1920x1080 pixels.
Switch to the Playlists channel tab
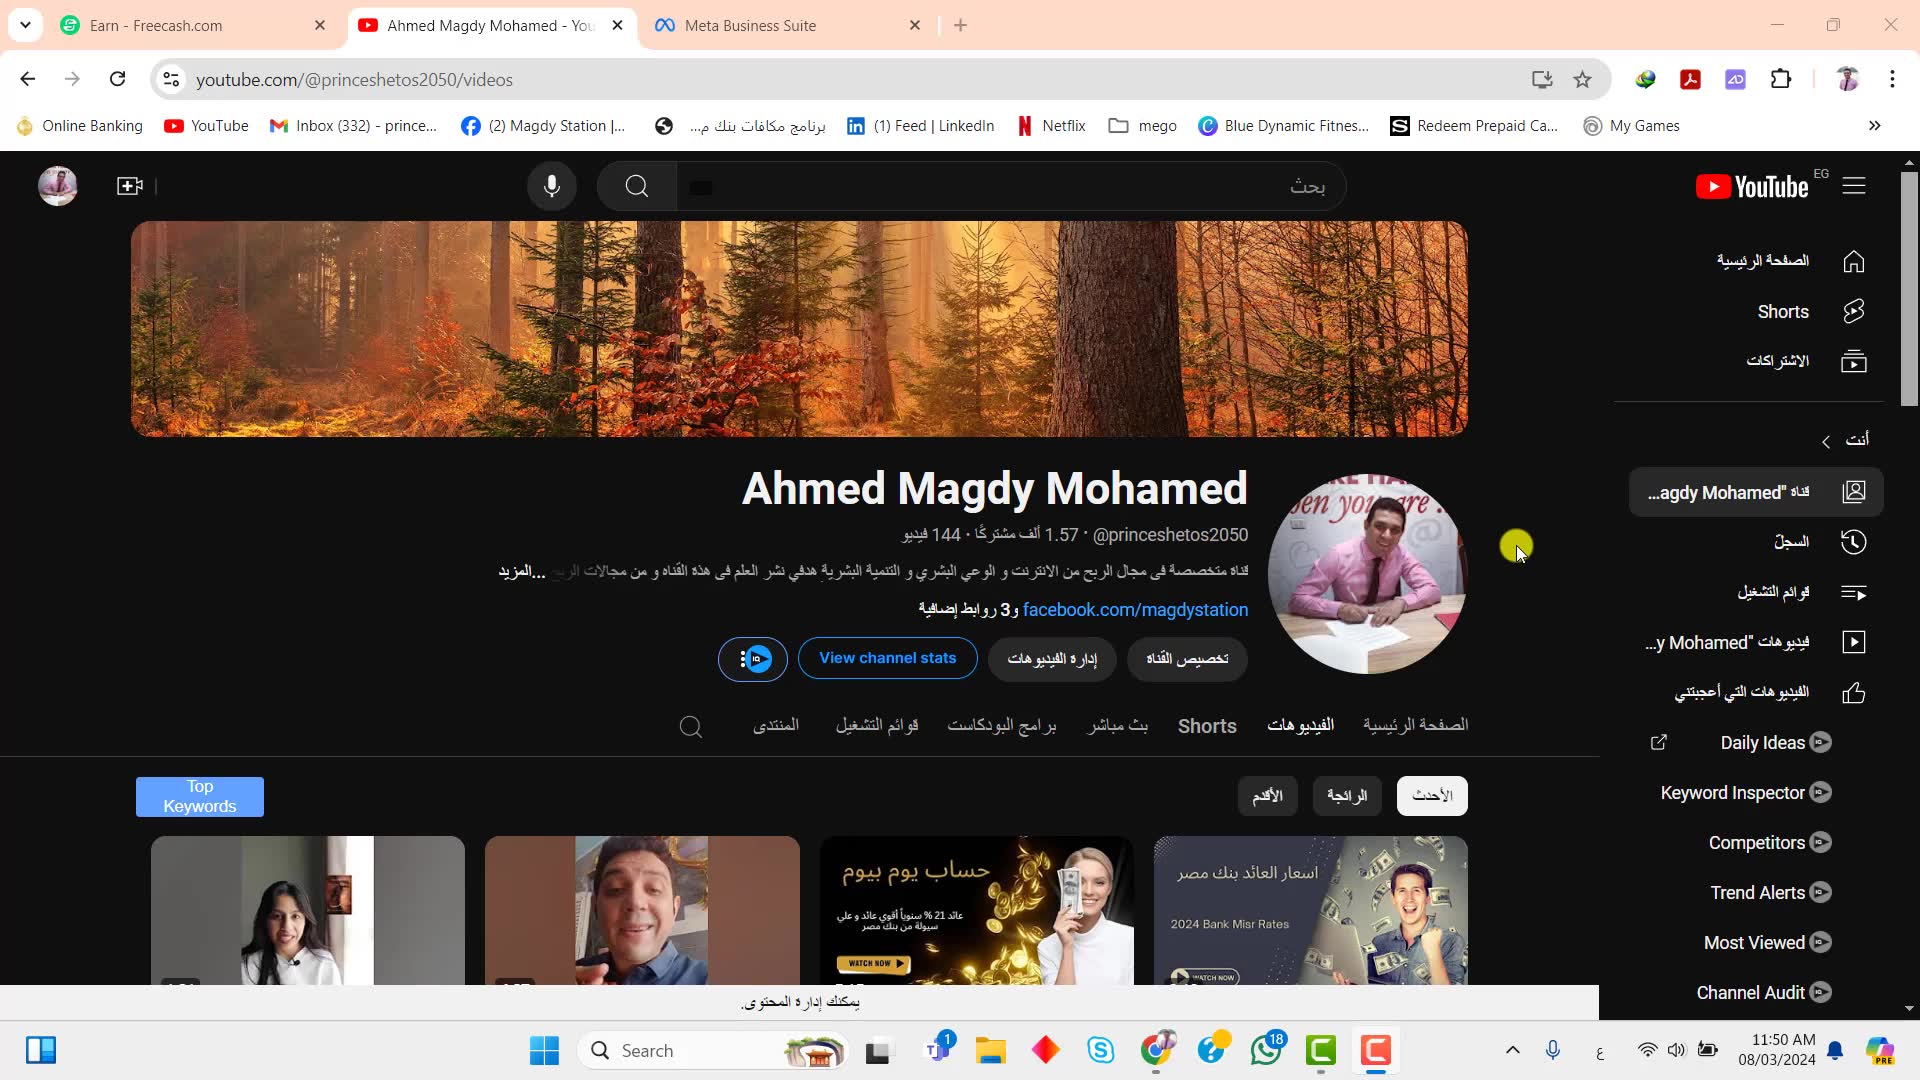click(x=877, y=725)
